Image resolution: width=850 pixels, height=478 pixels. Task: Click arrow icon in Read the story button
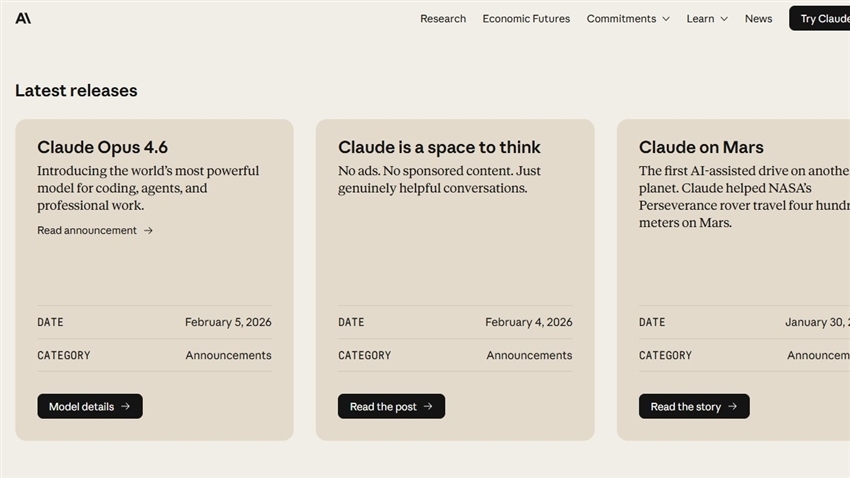pos(732,407)
